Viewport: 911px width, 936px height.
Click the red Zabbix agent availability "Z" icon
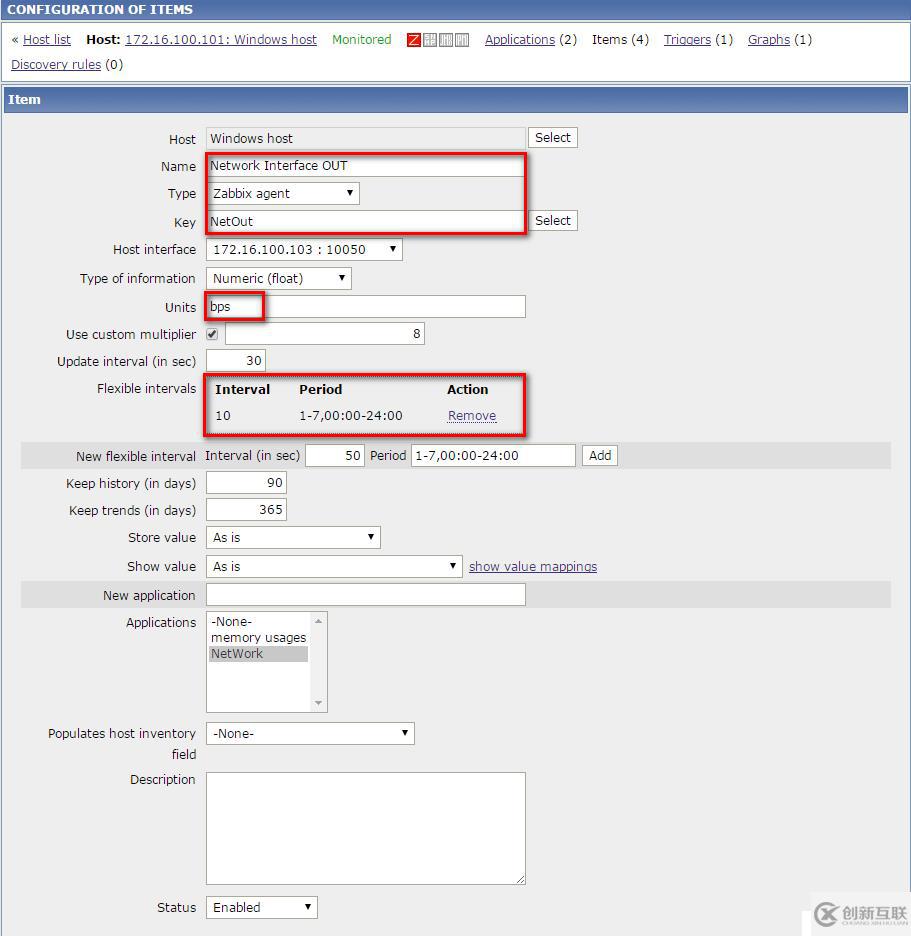[x=413, y=39]
